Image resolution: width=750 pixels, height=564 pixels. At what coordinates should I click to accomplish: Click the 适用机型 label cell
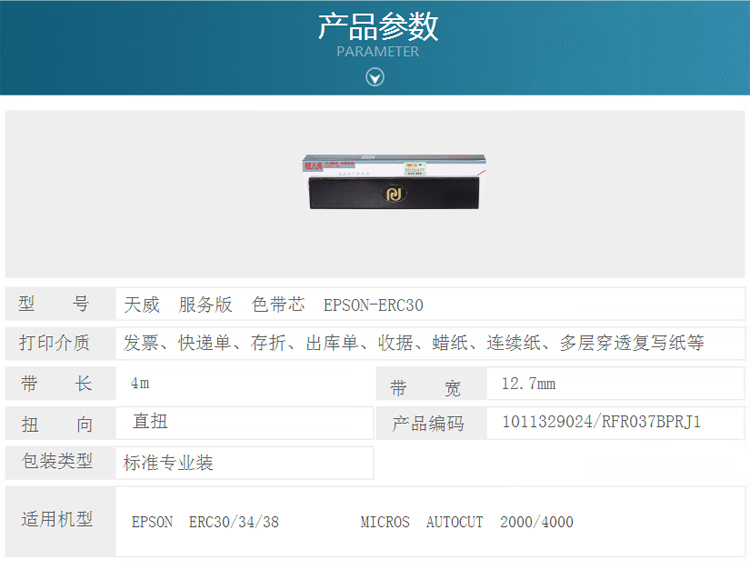[x=60, y=521]
